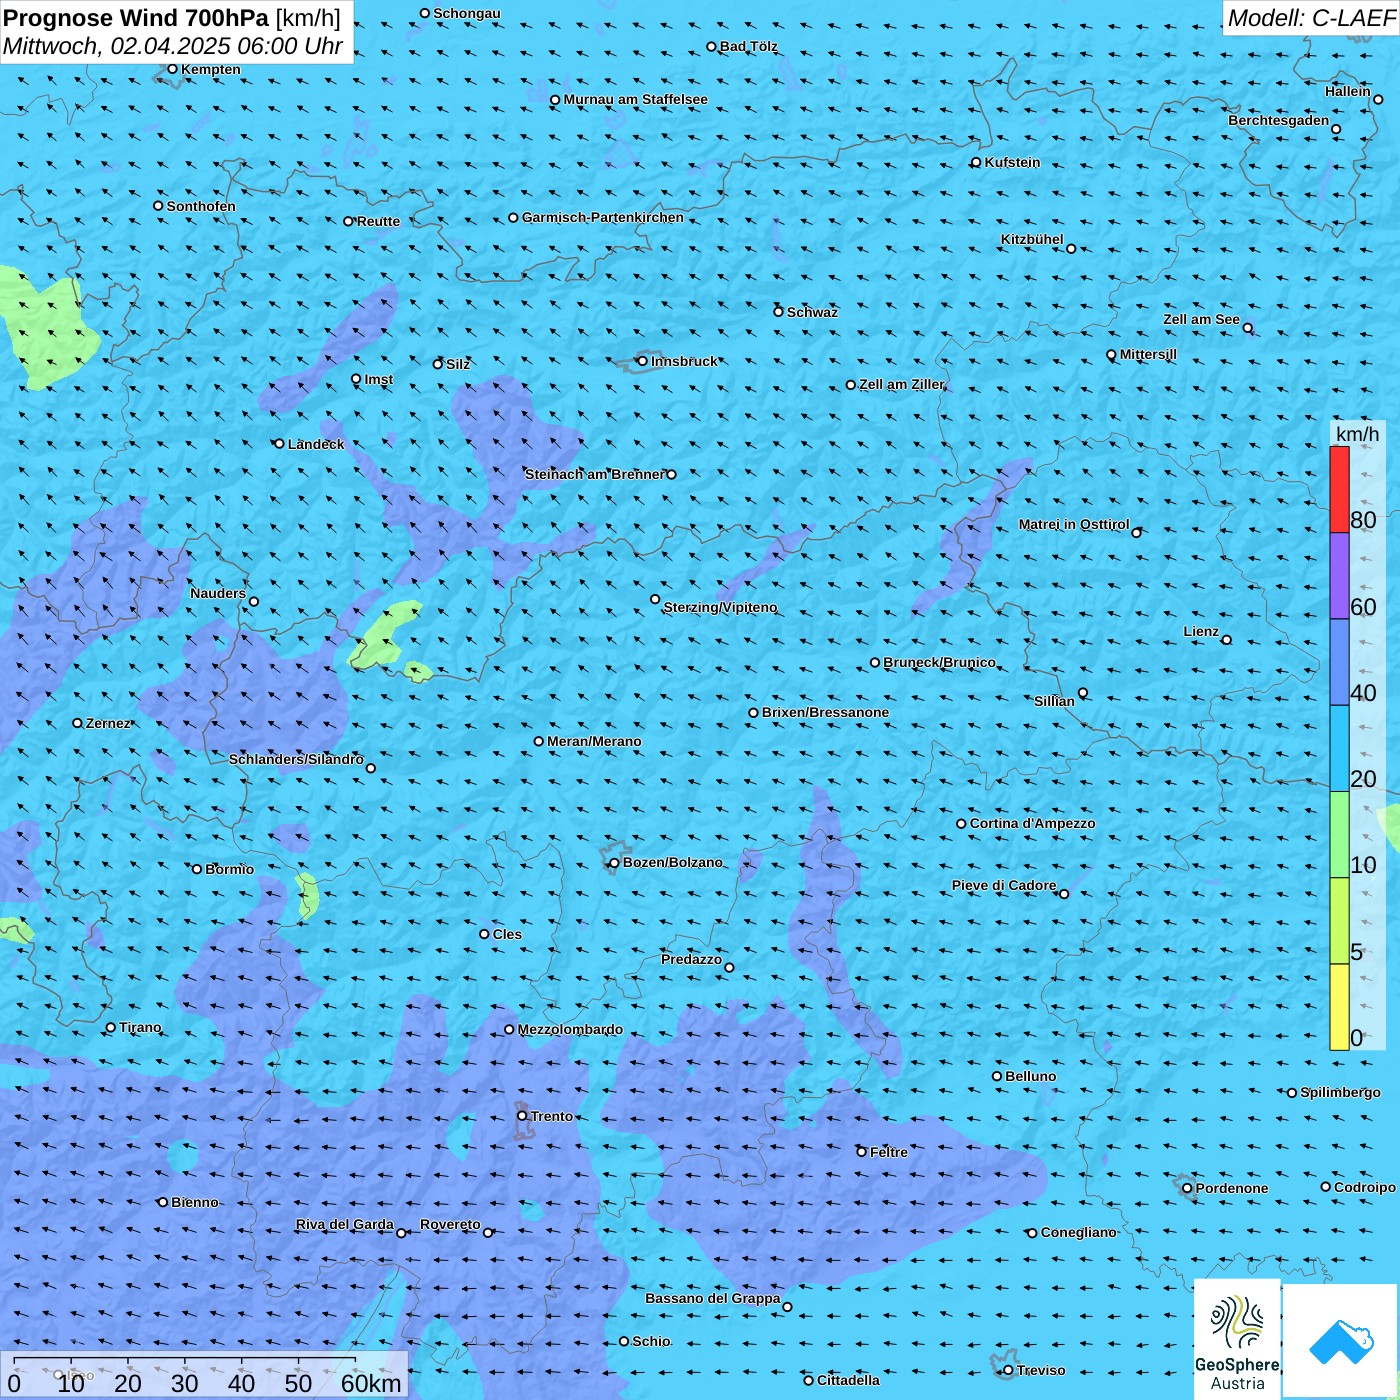Image resolution: width=1400 pixels, height=1400 pixels.
Task: Click the Sillian city label
Action: tap(1054, 701)
